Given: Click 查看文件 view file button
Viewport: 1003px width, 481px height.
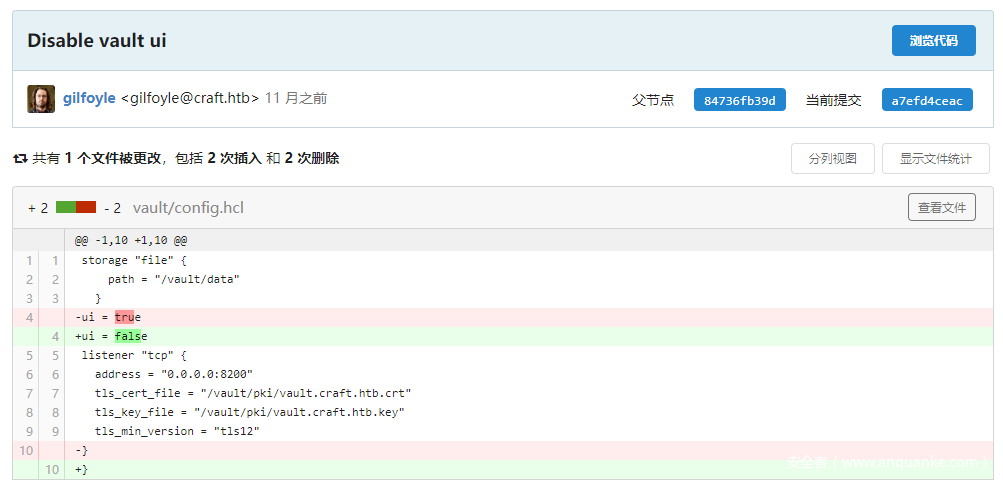Looking at the screenshot, I should (942, 207).
